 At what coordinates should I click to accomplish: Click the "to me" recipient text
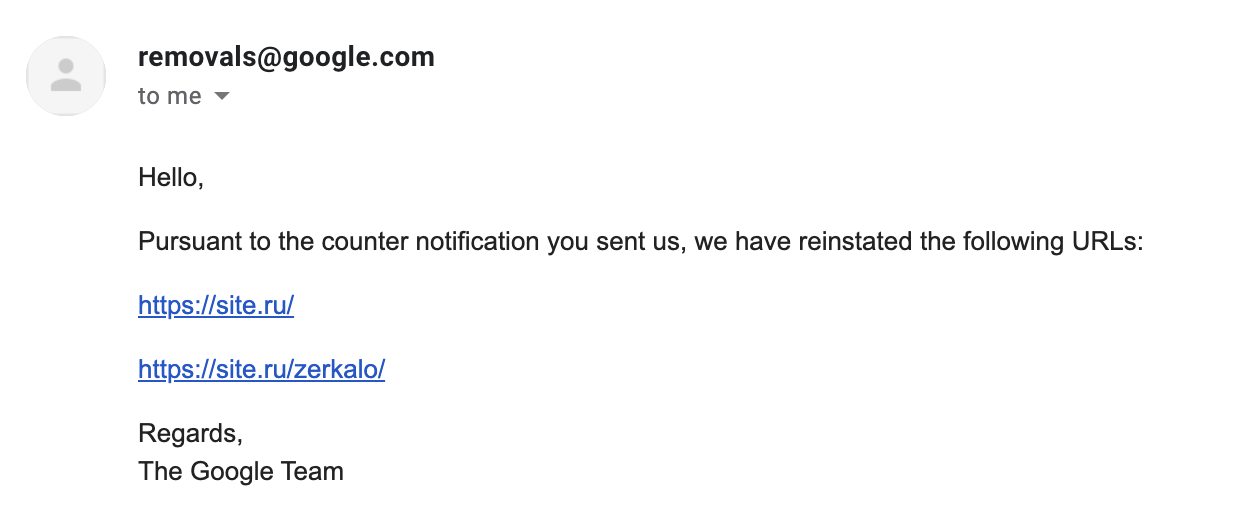point(169,97)
